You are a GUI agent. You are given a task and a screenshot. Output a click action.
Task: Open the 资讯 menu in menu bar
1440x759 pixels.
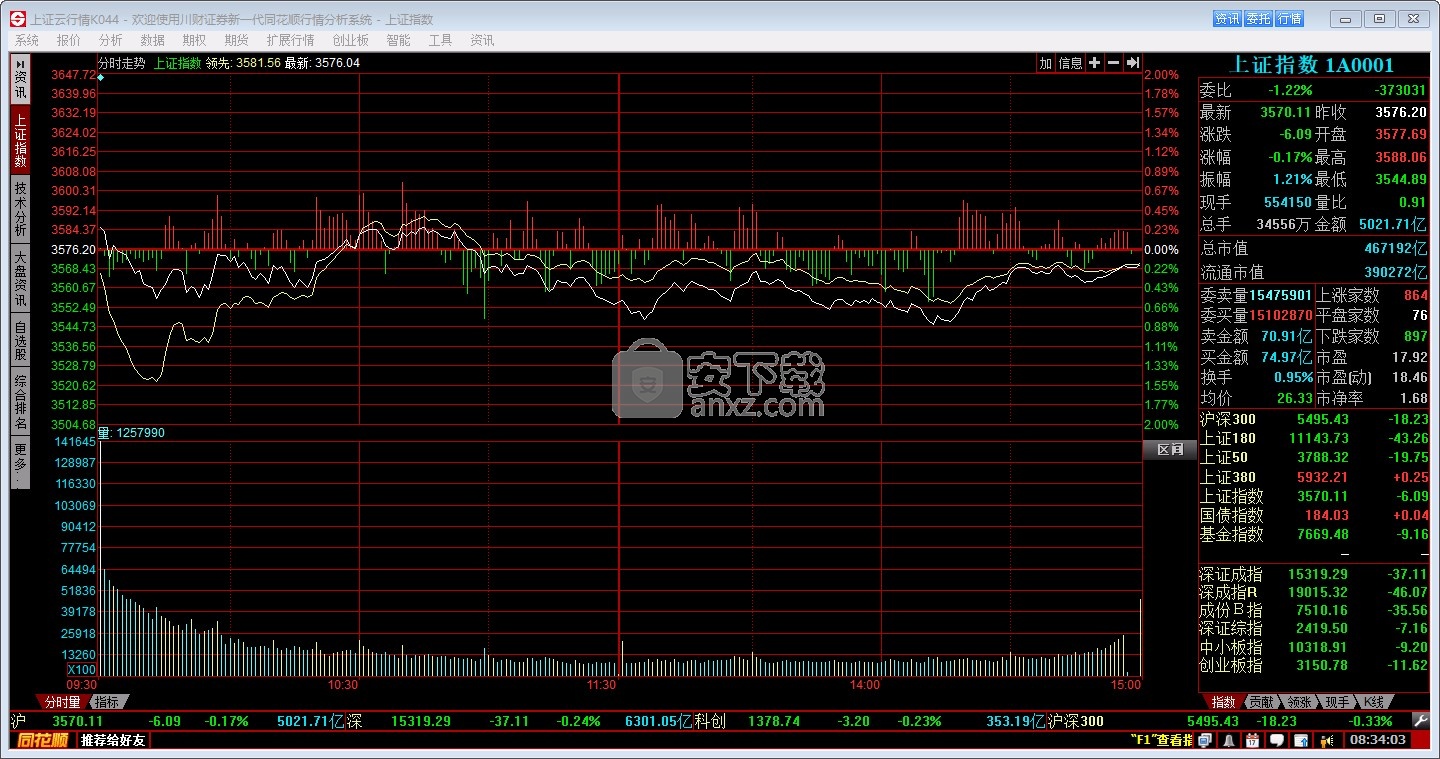(483, 40)
